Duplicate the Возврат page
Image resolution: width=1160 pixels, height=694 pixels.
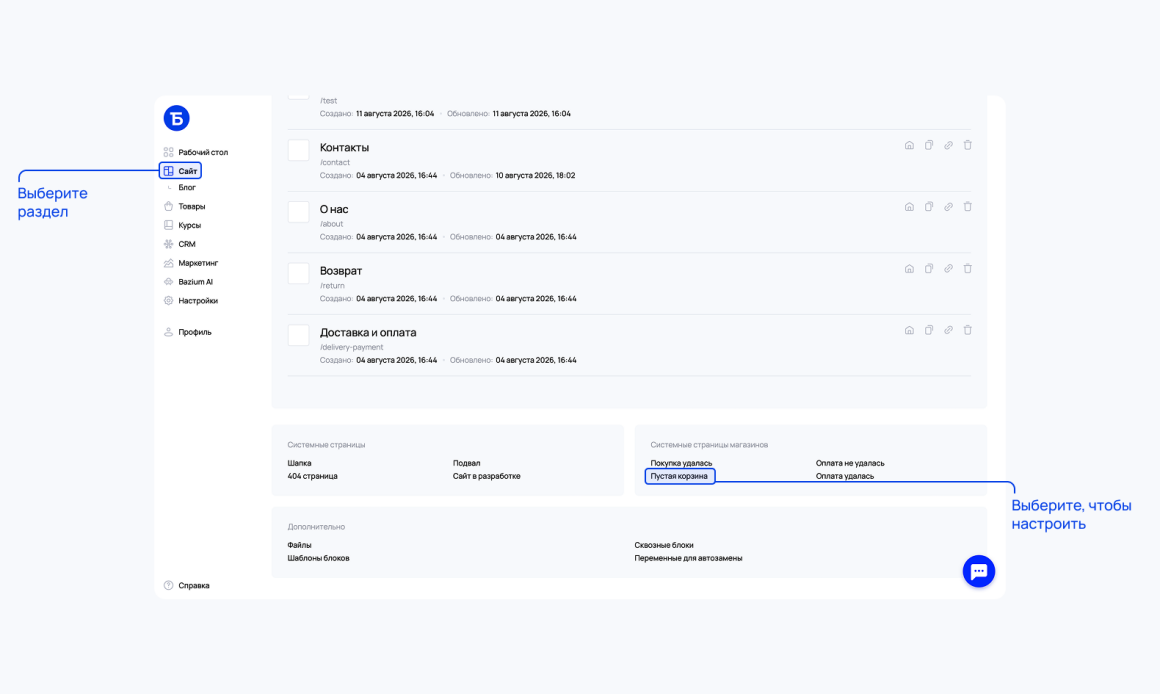tap(928, 269)
